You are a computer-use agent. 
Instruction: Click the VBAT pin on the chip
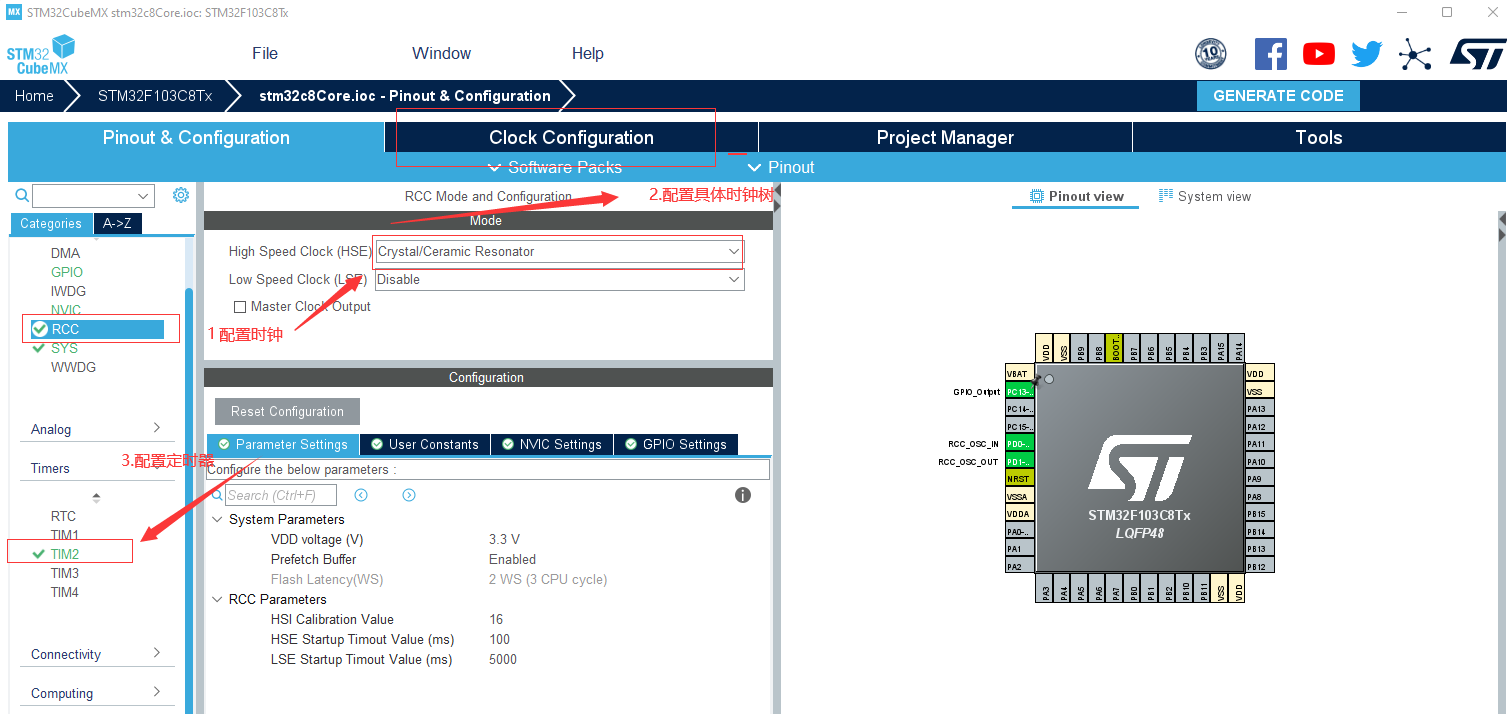click(1019, 374)
